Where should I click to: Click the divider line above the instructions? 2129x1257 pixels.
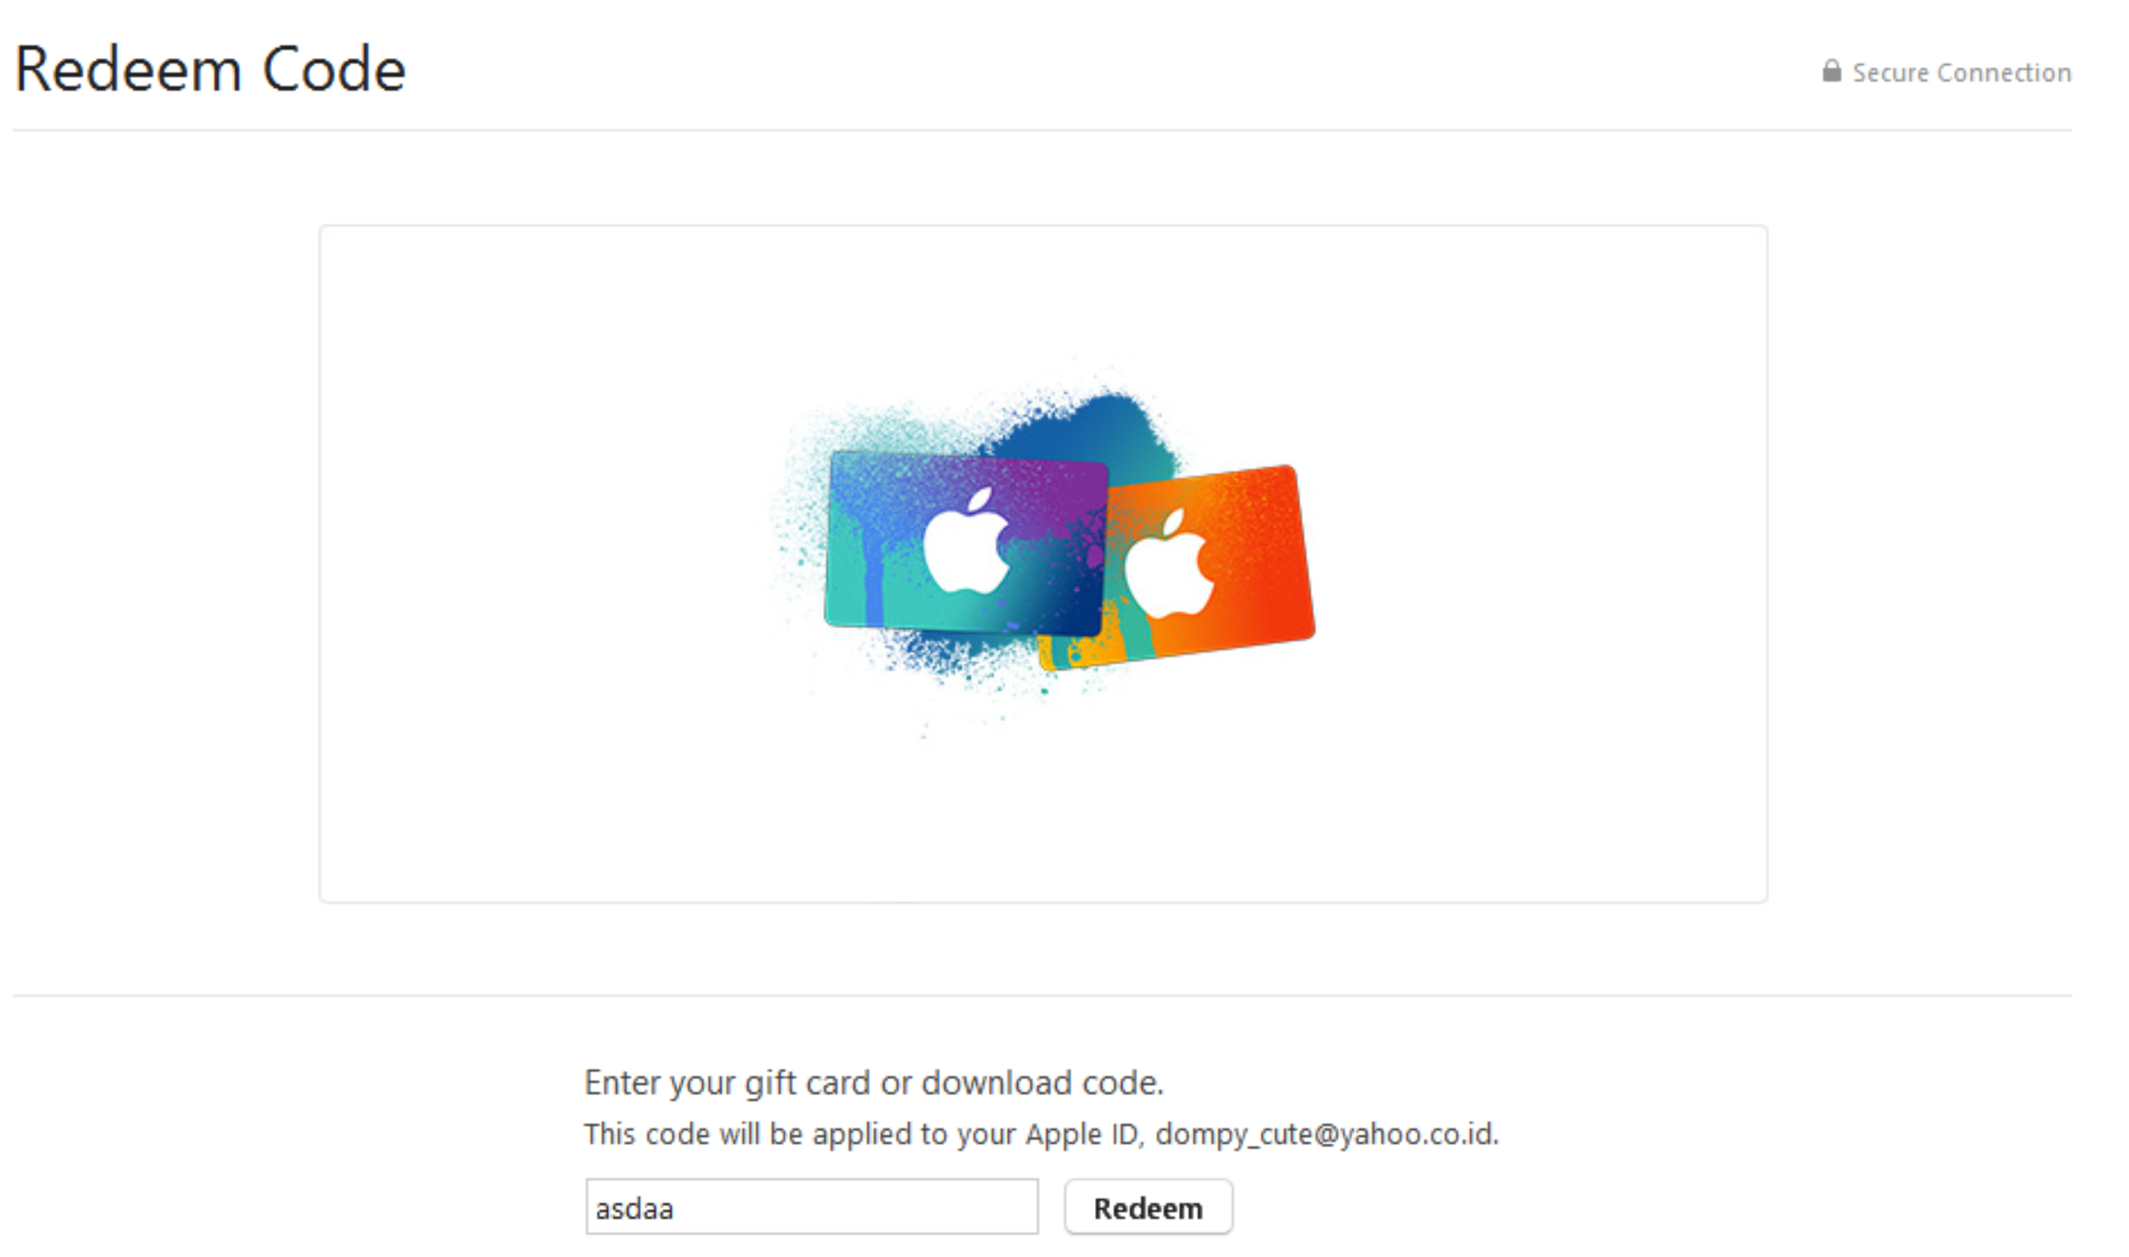[x=1042, y=995]
